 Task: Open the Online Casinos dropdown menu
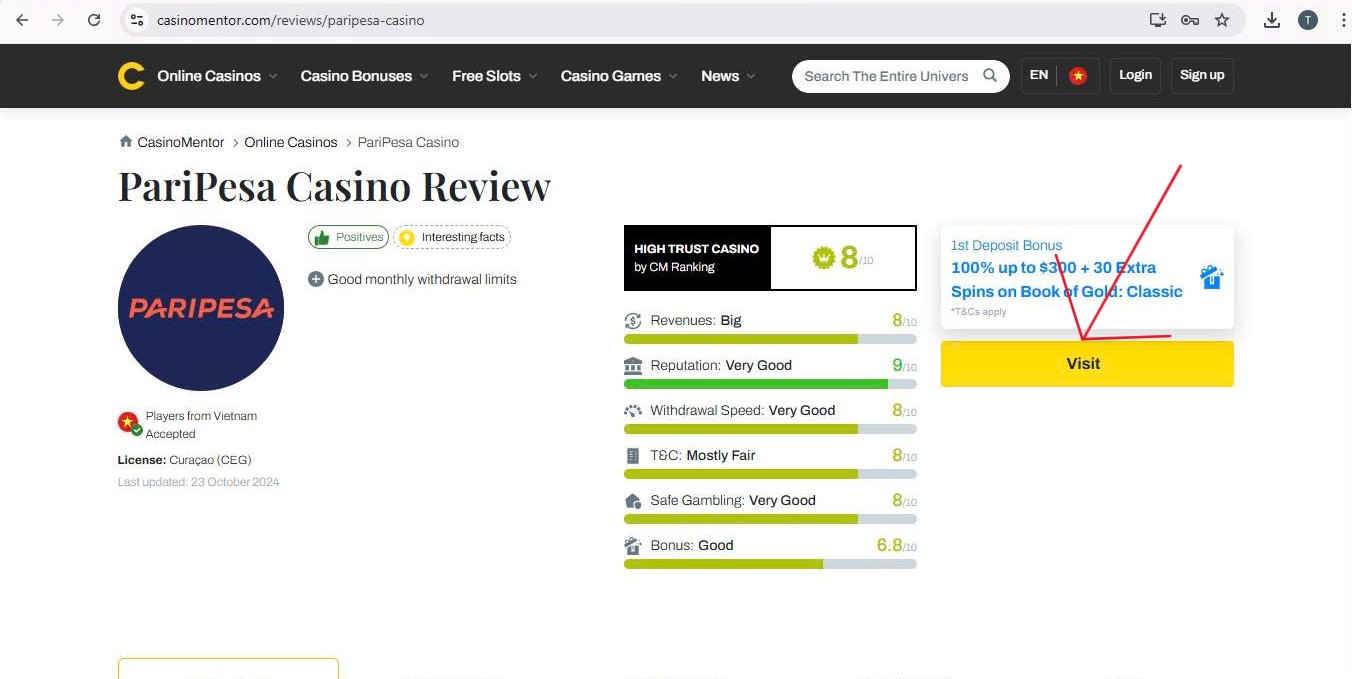pos(217,76)
